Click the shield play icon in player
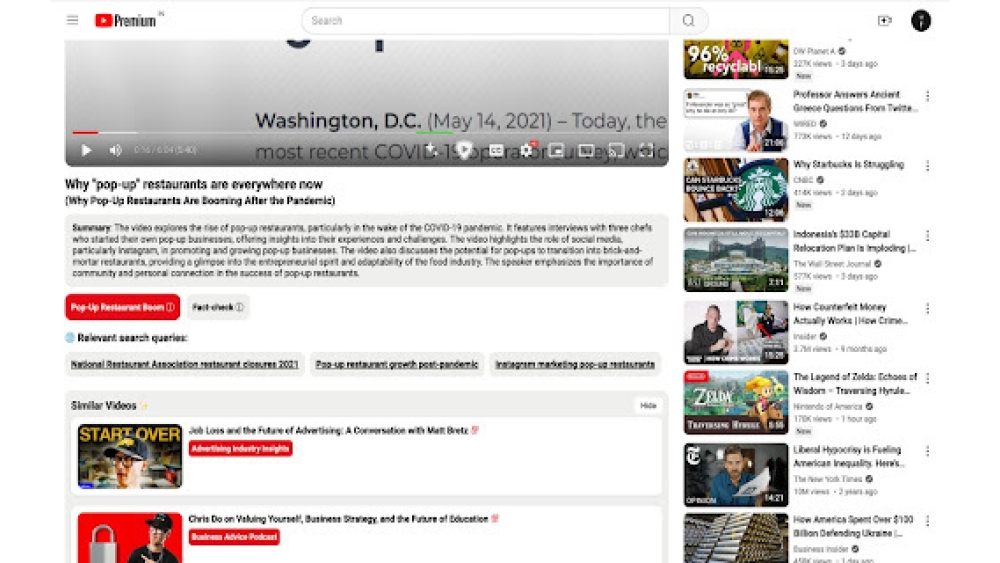The height and width of the screenshot is (563, 1000). pyautogui.click(x=464, y=150)
